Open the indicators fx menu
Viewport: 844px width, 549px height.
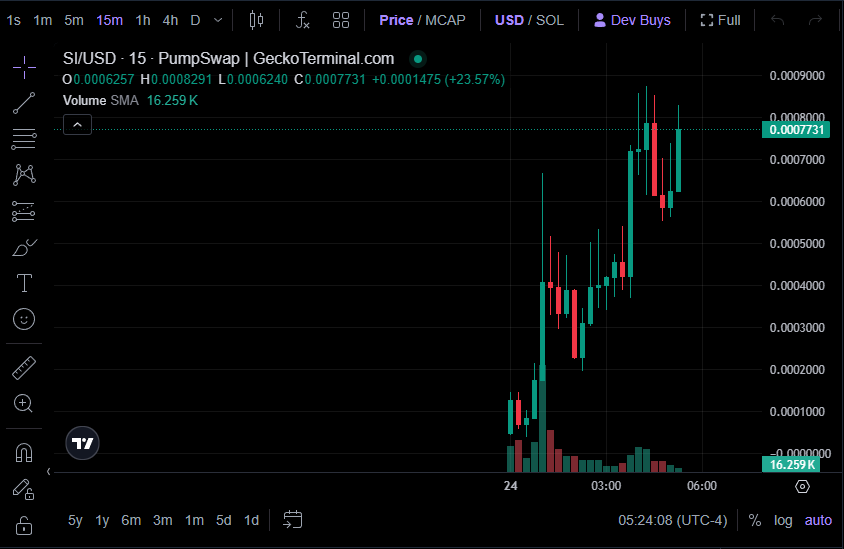point(303,20)
